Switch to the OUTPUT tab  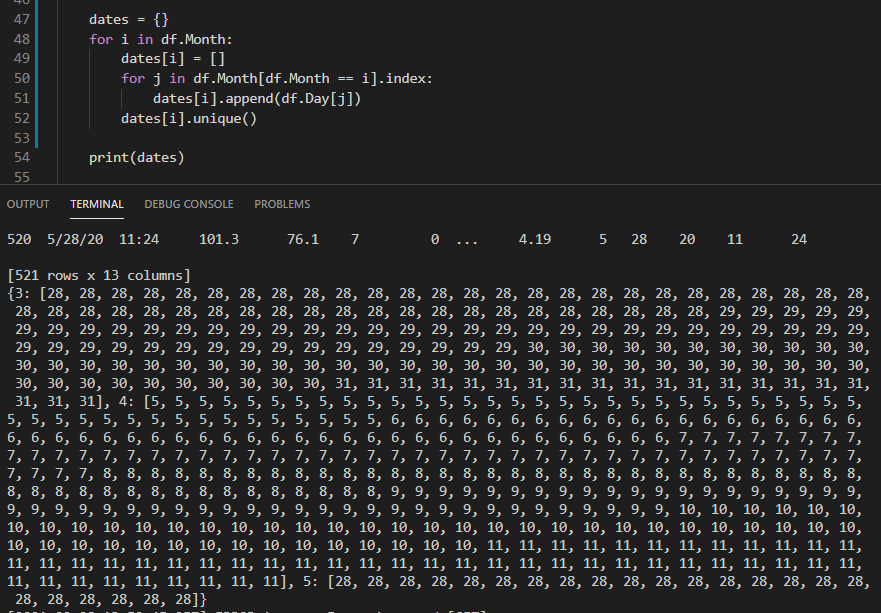[27, 204]
